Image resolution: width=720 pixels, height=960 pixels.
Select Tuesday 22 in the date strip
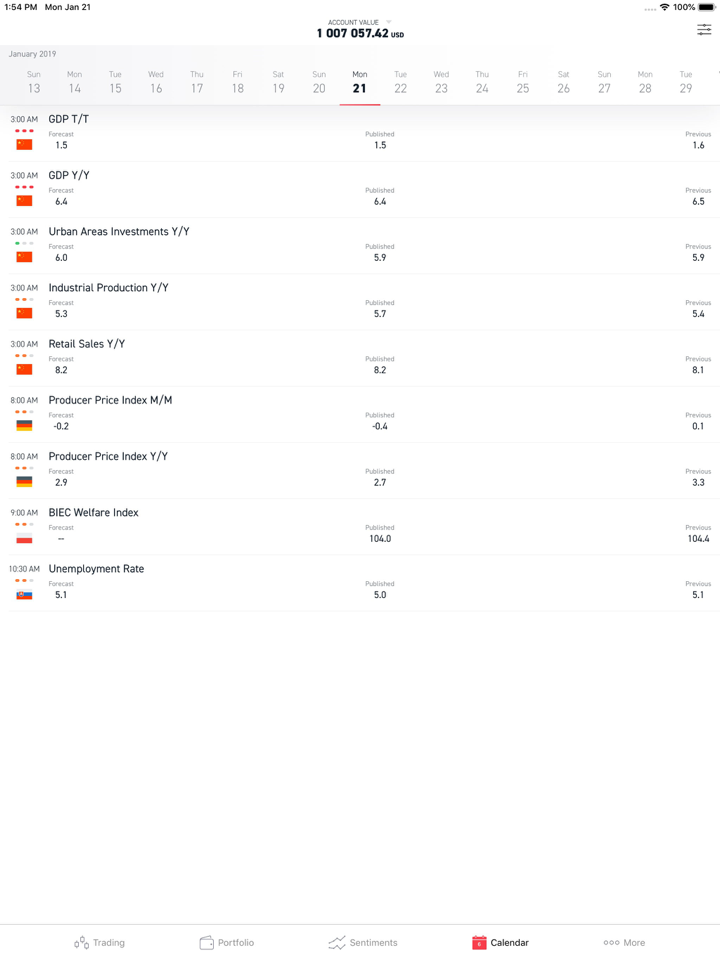(x=400, y=83)
